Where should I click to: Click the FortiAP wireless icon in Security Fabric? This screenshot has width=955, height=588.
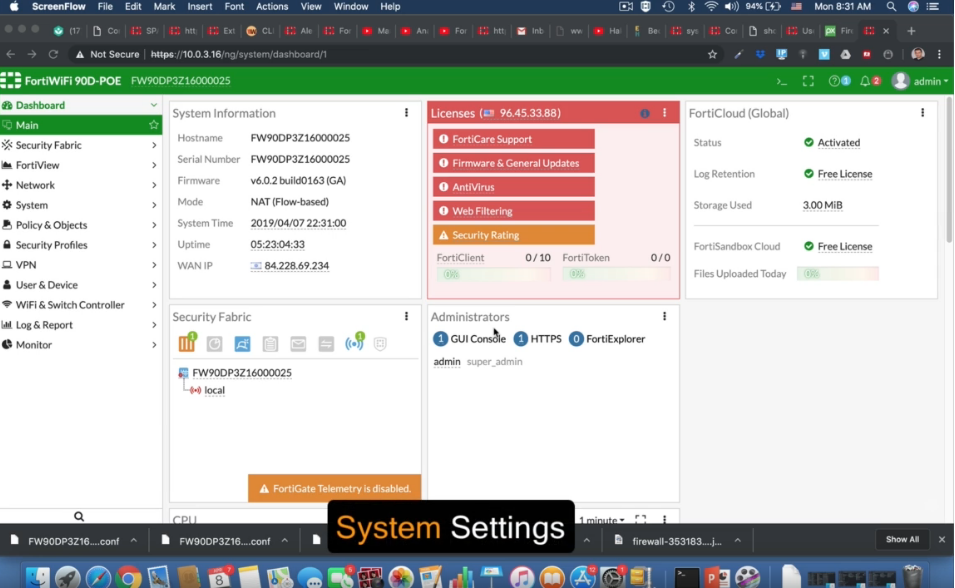click(x=353, y=344)
